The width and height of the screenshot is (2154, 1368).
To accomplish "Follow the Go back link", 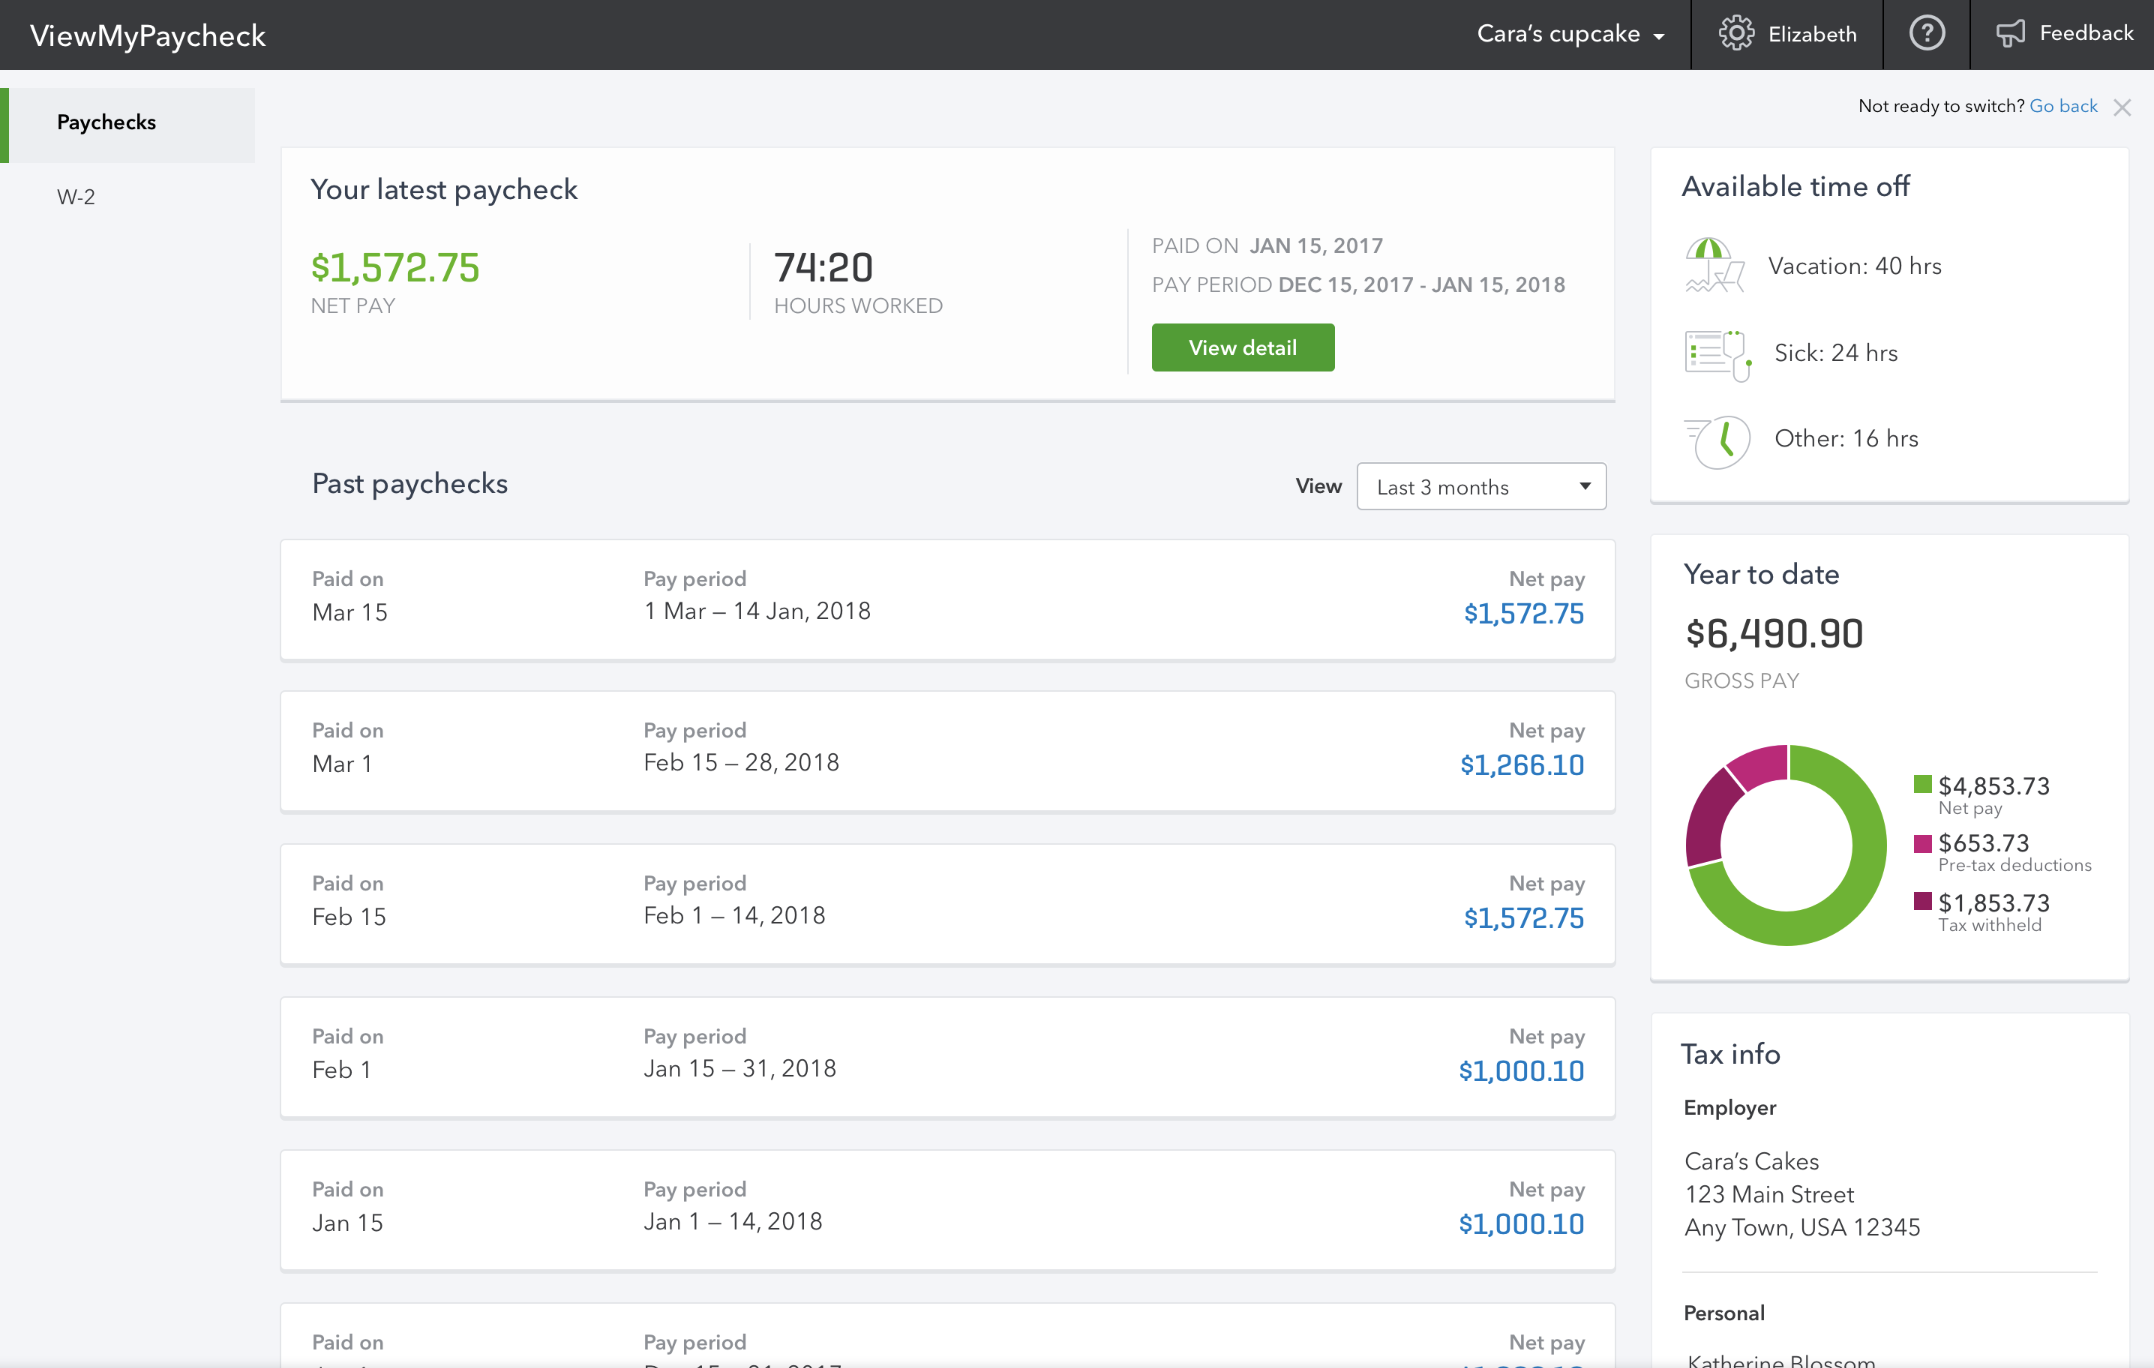I will [x=2063, y=106].
